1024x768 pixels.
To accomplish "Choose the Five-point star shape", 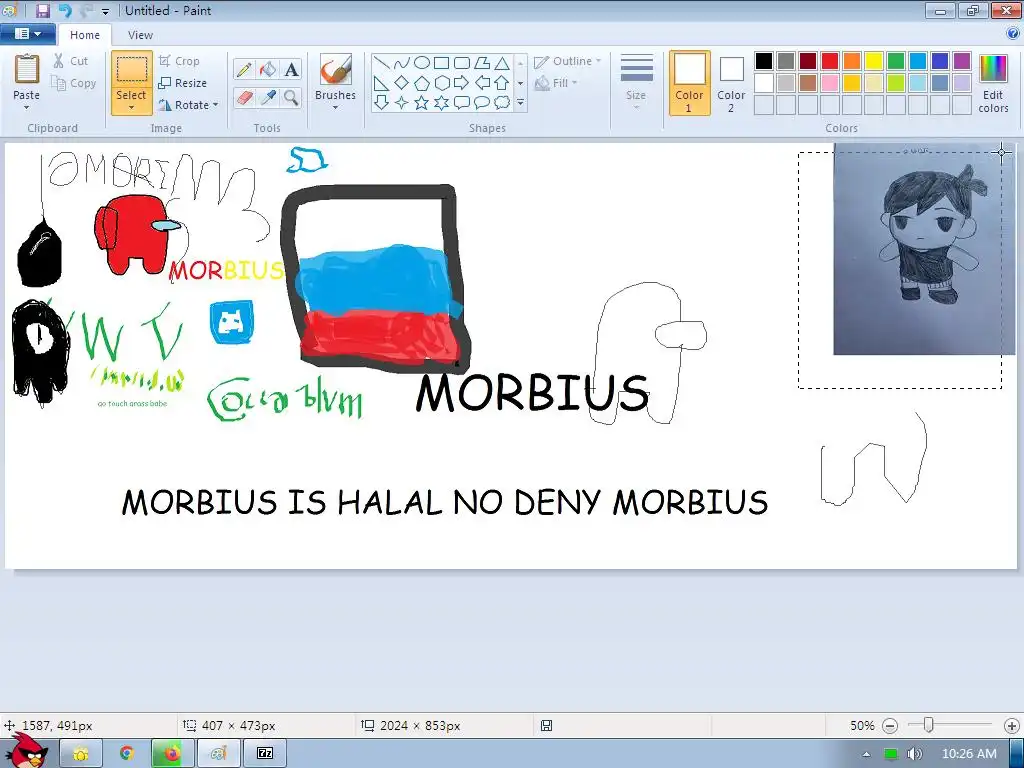I will pos(422,103).
